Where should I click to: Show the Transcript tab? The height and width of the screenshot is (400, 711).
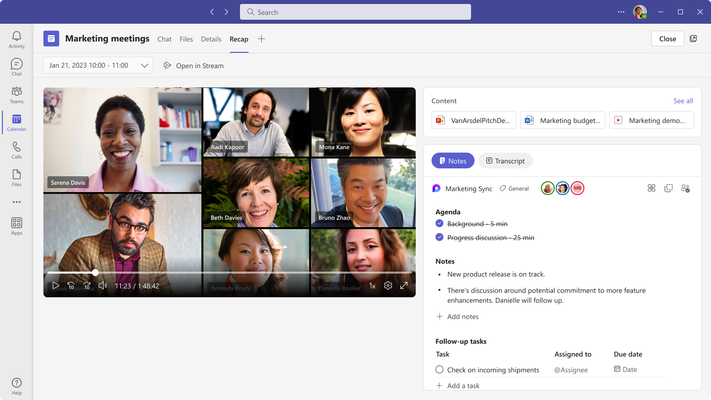(505, 161)
